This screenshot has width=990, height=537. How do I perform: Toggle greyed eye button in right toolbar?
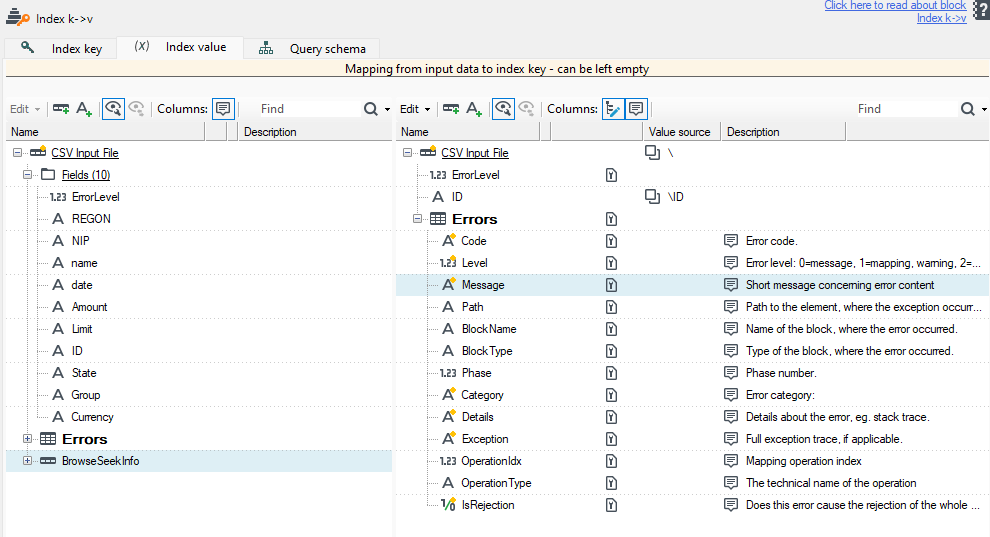(x=527, y=109)
